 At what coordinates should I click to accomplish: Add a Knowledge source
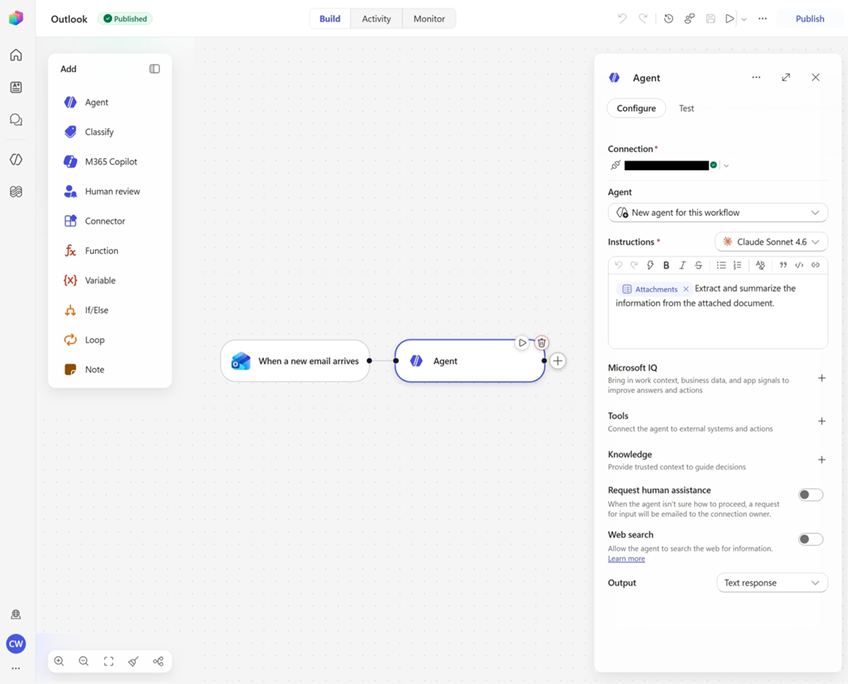point(822,460)
